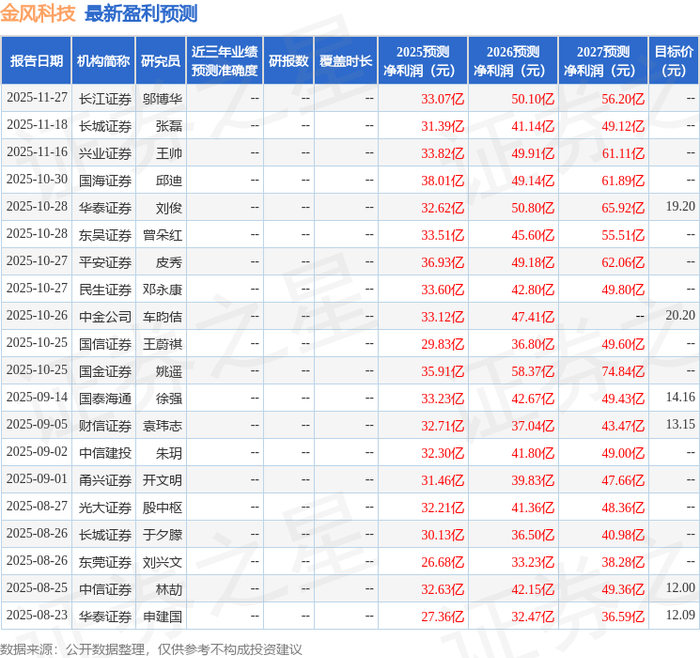Click the 19.20 target price
The width and height of the screenshot is (700, 658).
click(680, 206)
